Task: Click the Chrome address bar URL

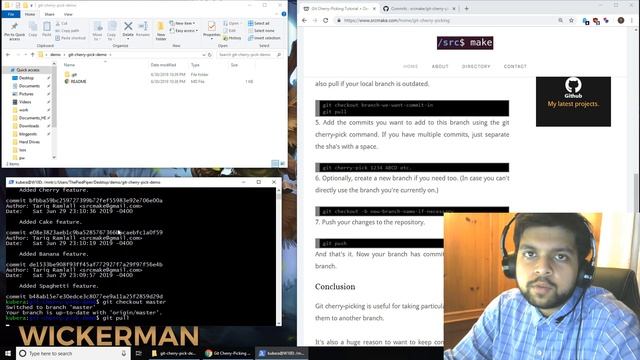Action: [x=396, y=20]
